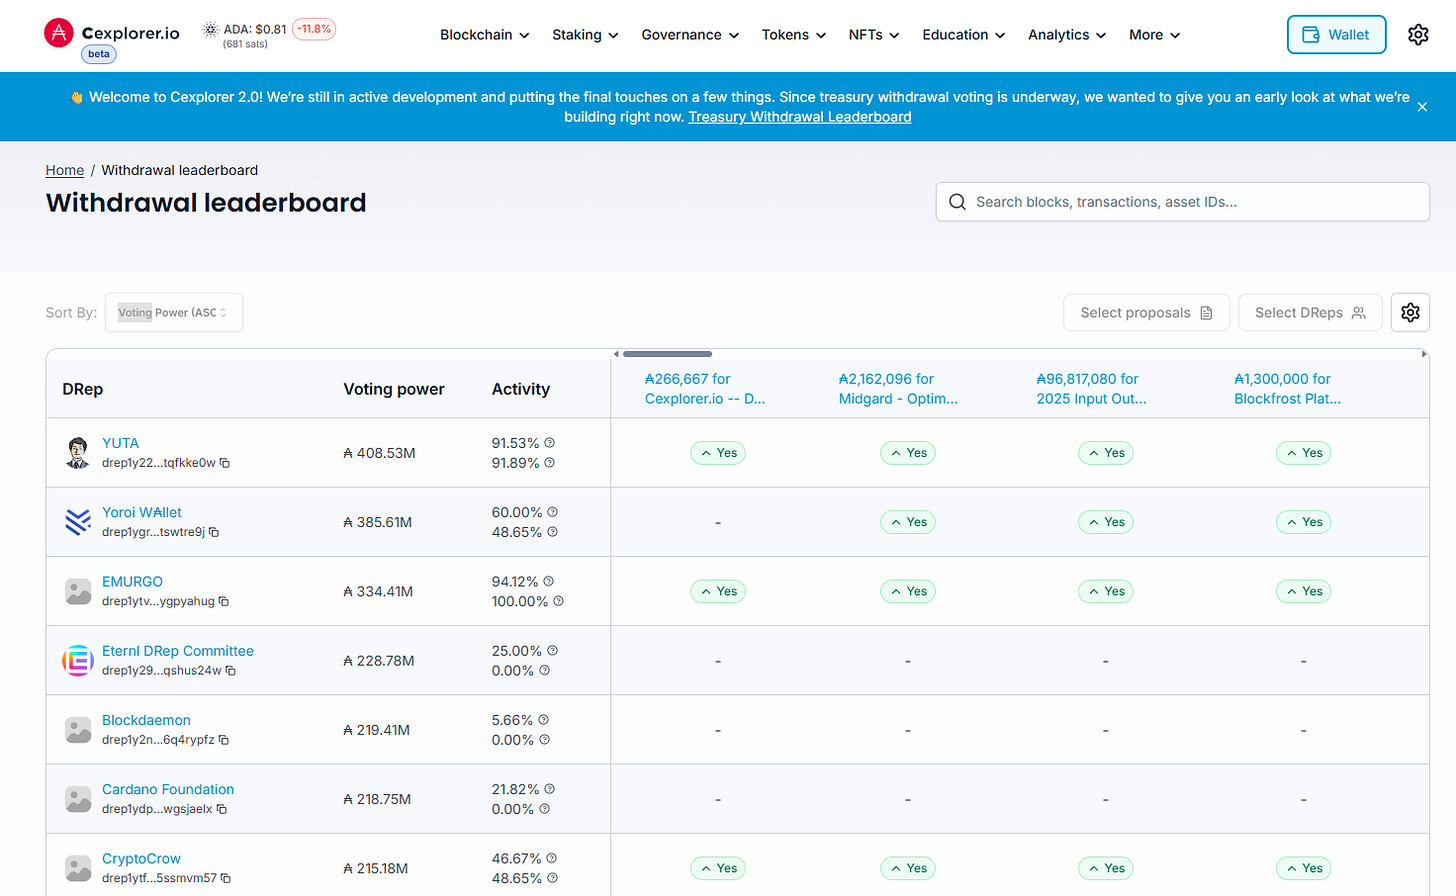Viewport: 1456px width, 896px height.
Task: Follow the Treasury Withdrawal Leaderboard link
Action: click(800, 117)
